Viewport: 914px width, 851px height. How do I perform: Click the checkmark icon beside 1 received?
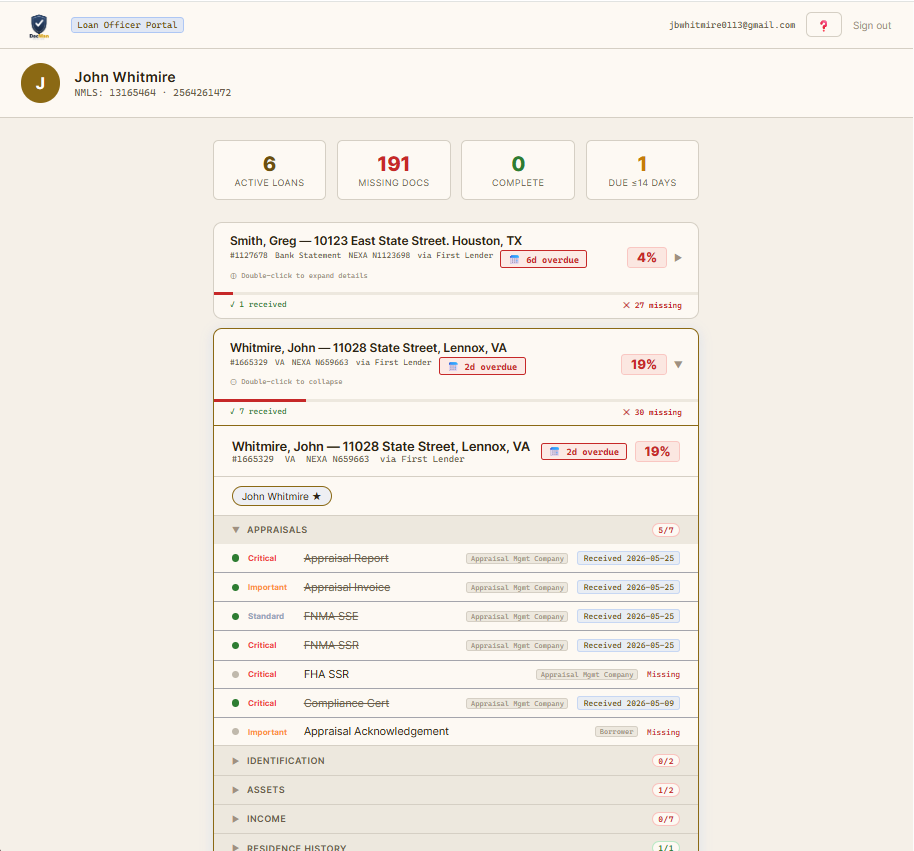tap(233, 304)
